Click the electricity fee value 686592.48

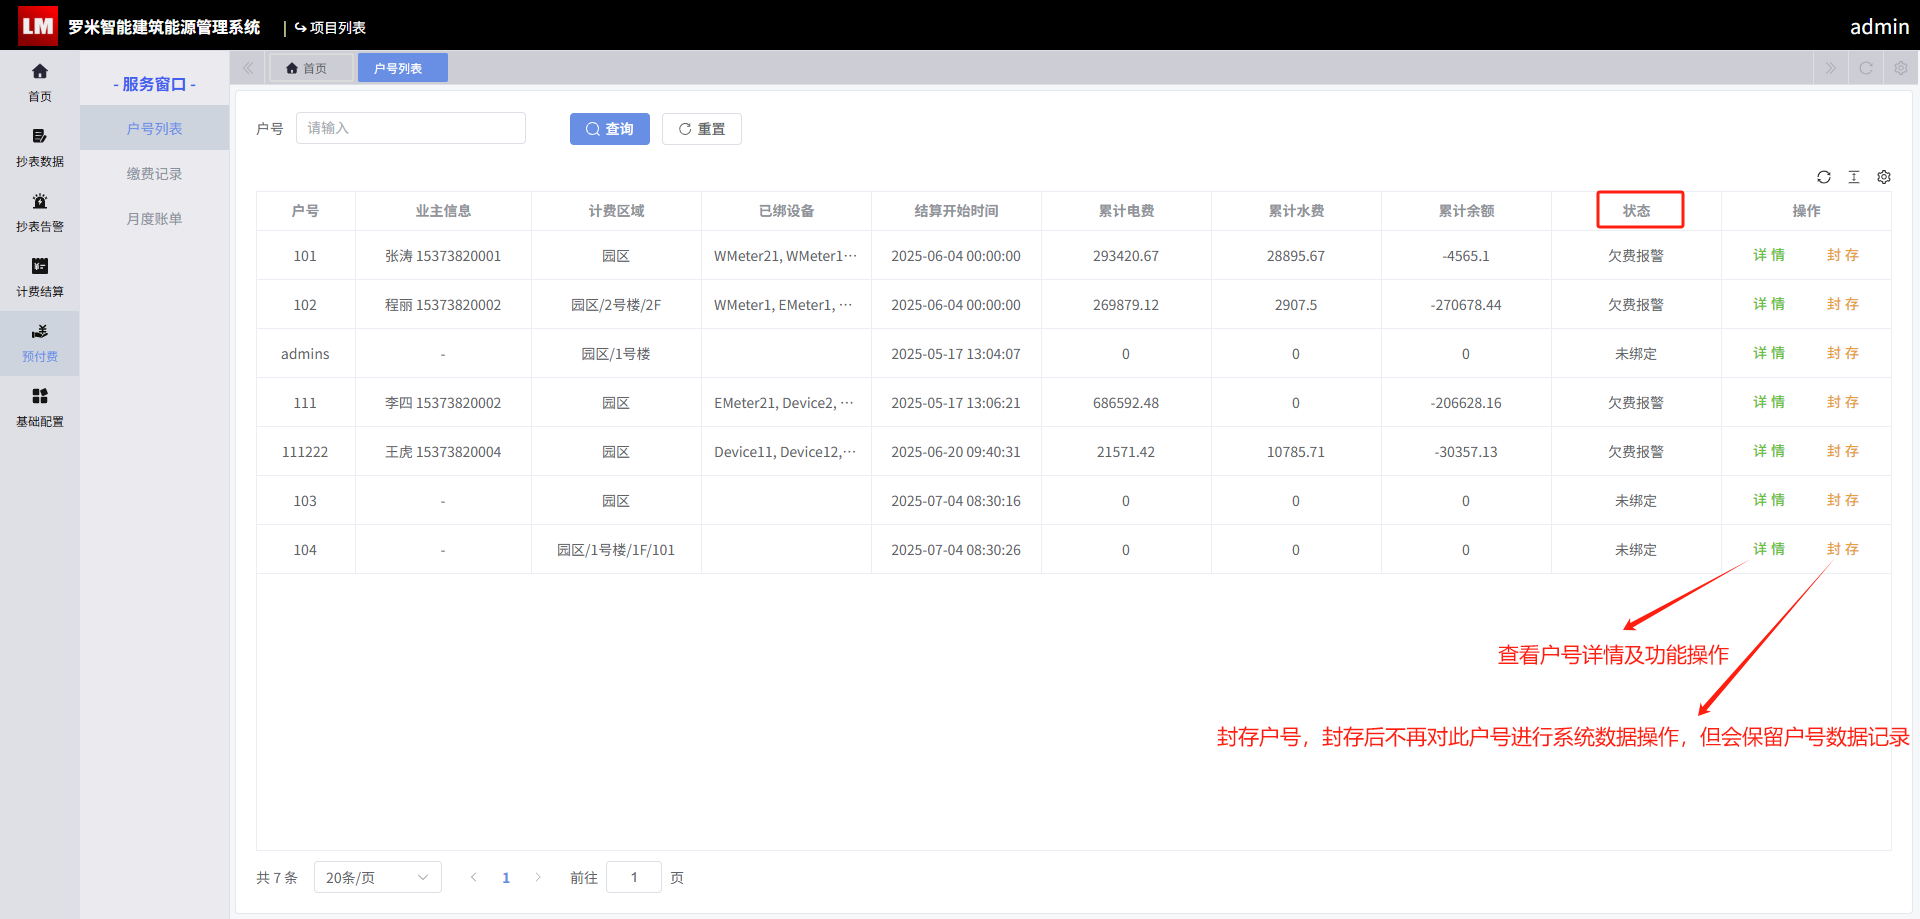click(1126, 403)
